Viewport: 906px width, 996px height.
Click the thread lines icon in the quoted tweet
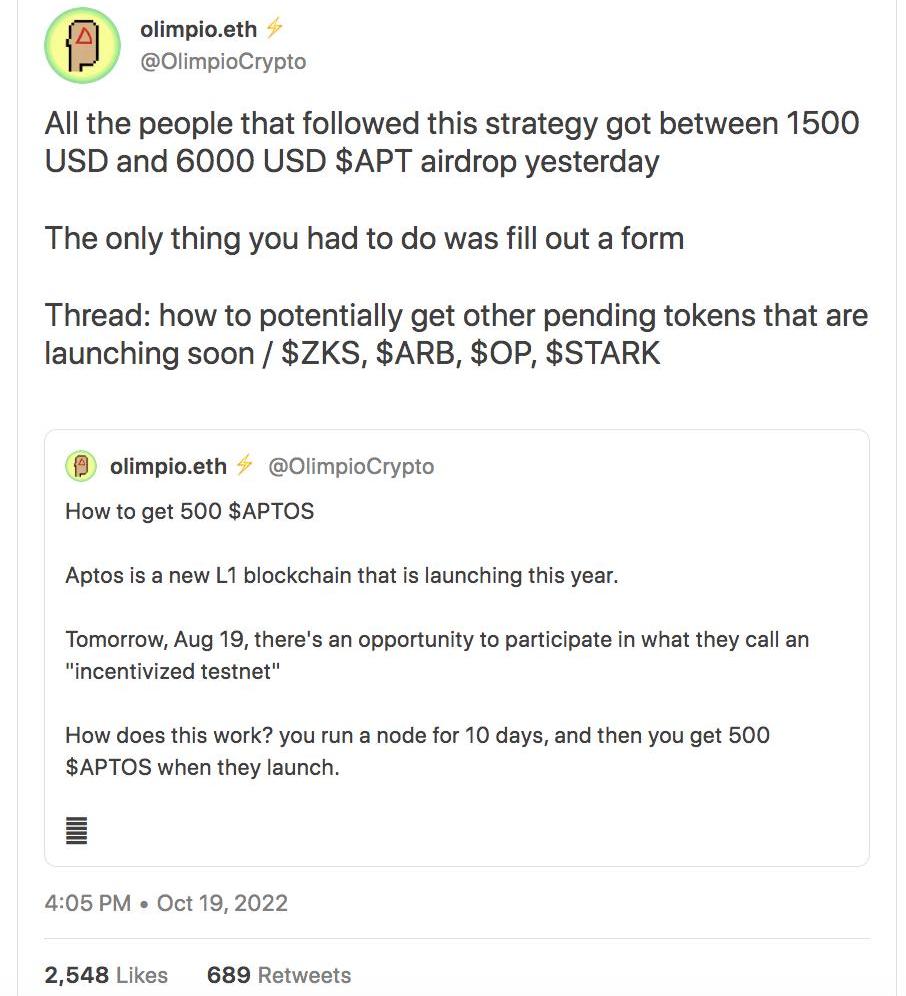(x=76, y=829)
